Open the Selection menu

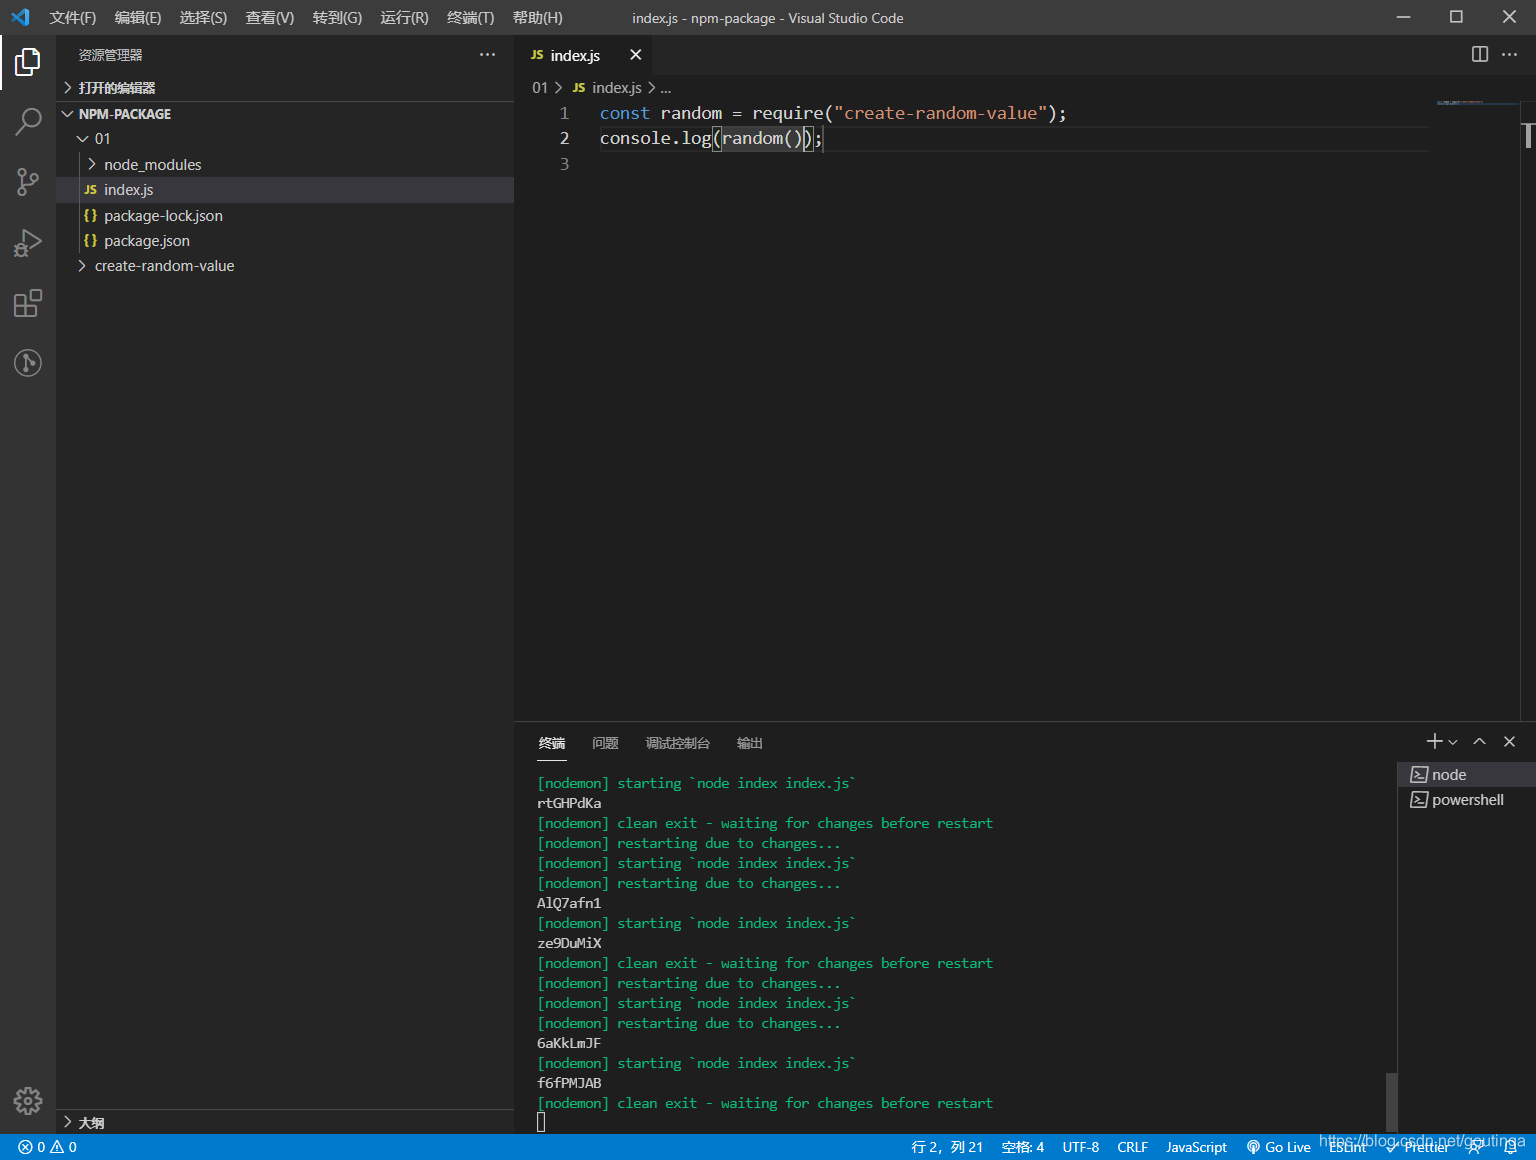coord(203,18)
